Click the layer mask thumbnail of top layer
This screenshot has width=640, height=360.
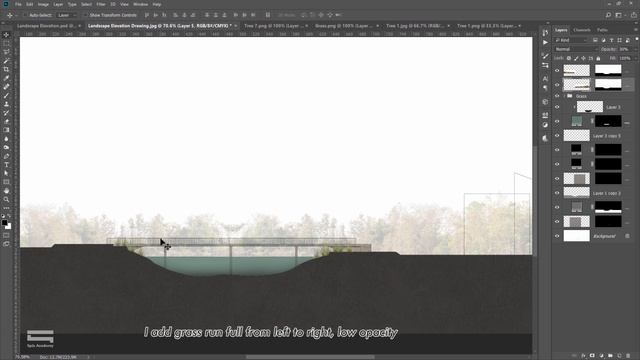point(608,70)
